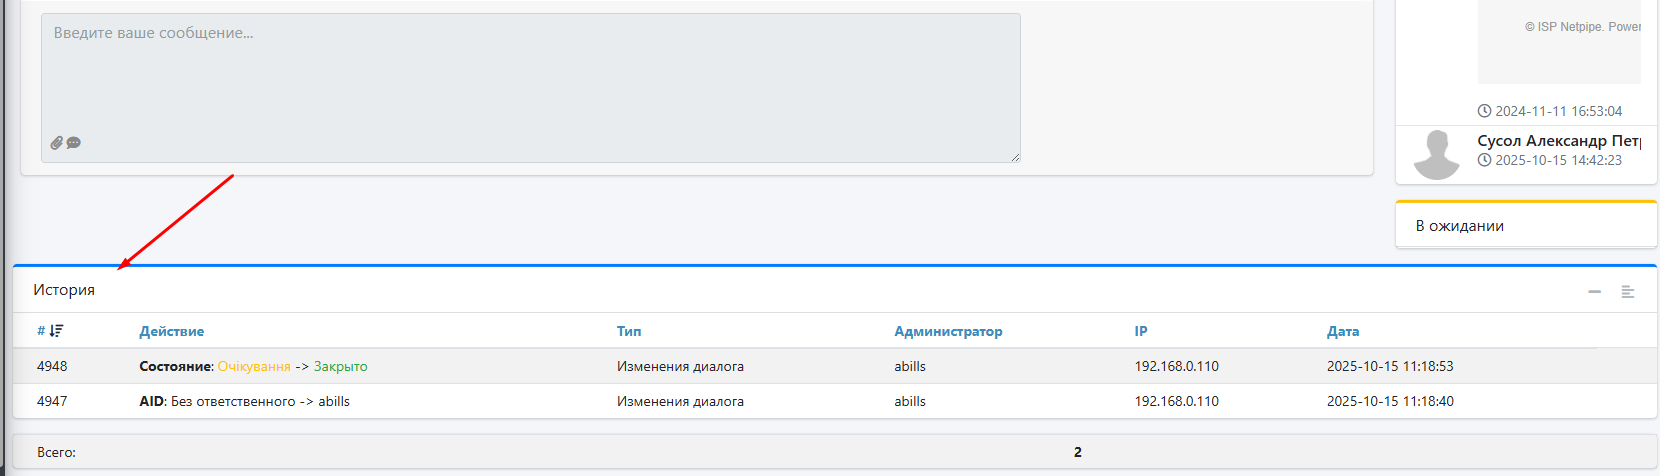Select history row 4947 AID change
The height and width of the screenshot is (476, 1660).
click(x=244, y=401)
